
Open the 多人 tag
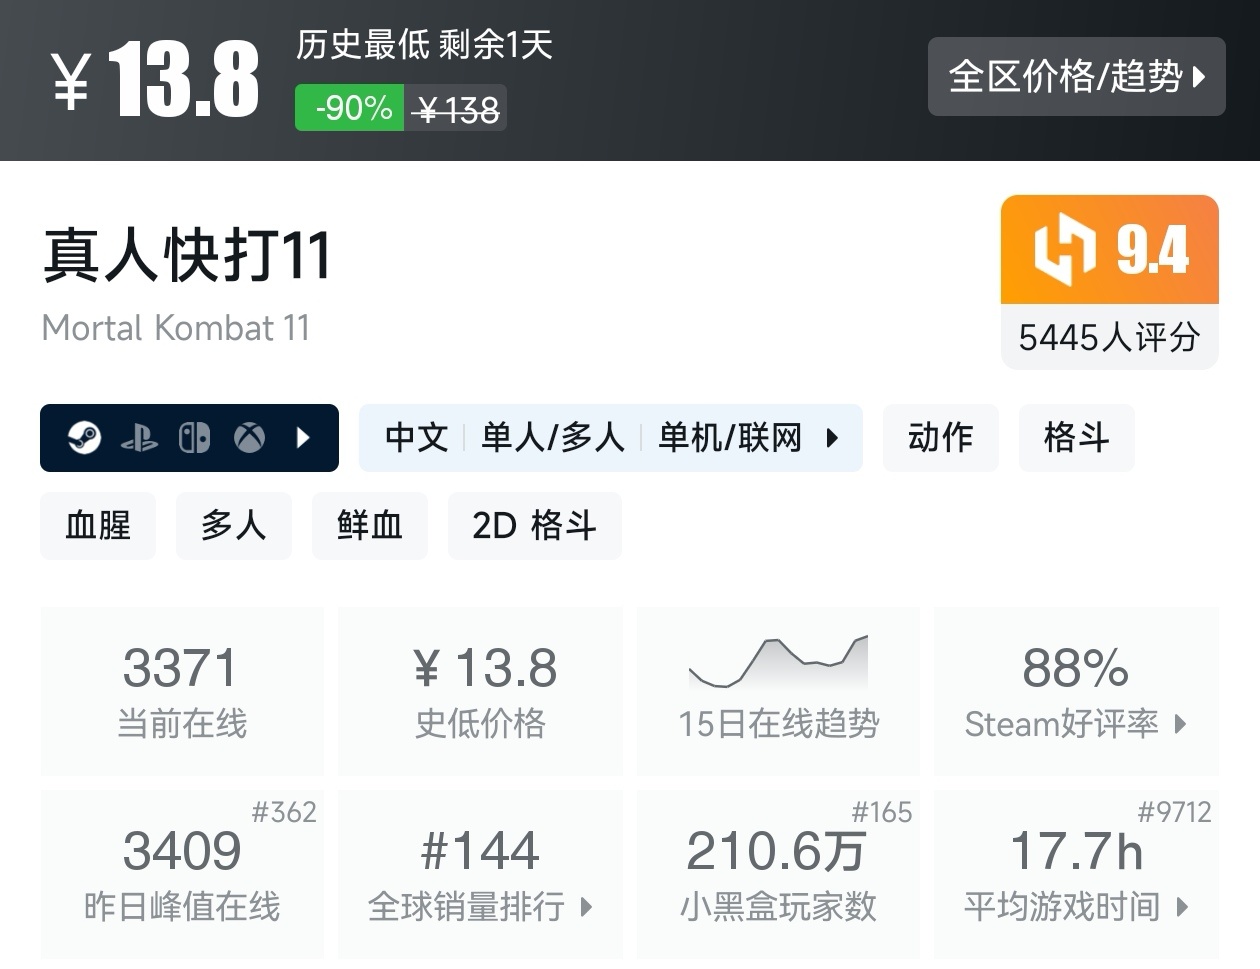[234, 525]
